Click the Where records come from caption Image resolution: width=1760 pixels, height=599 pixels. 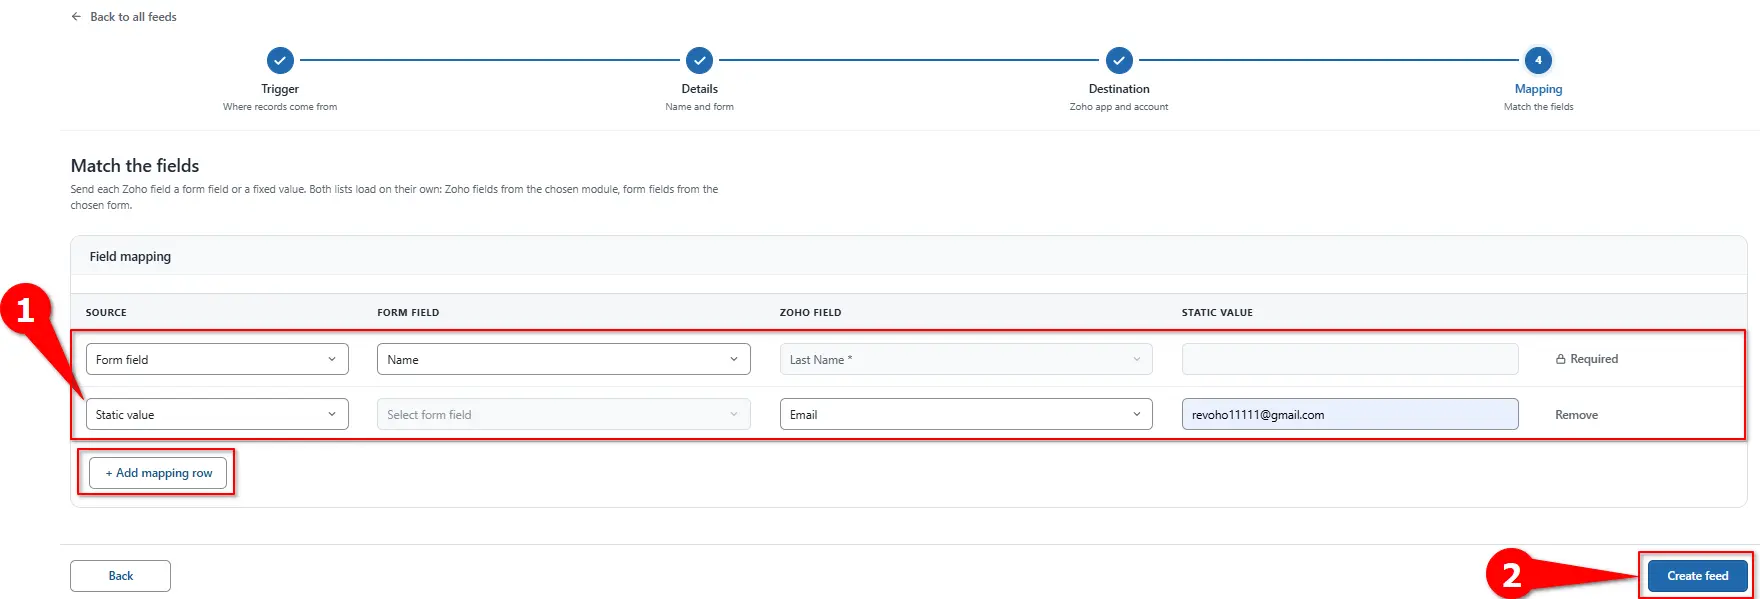[x=280, y=107]
